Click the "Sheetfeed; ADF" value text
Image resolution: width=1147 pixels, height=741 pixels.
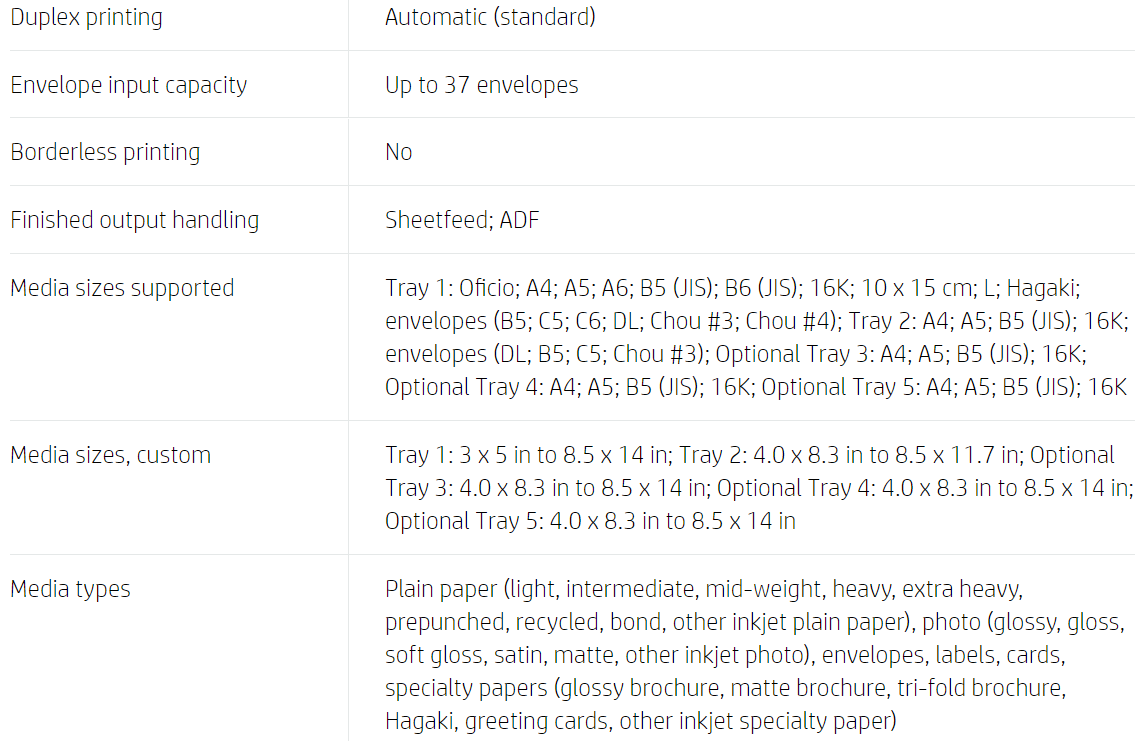coord(461,220)
